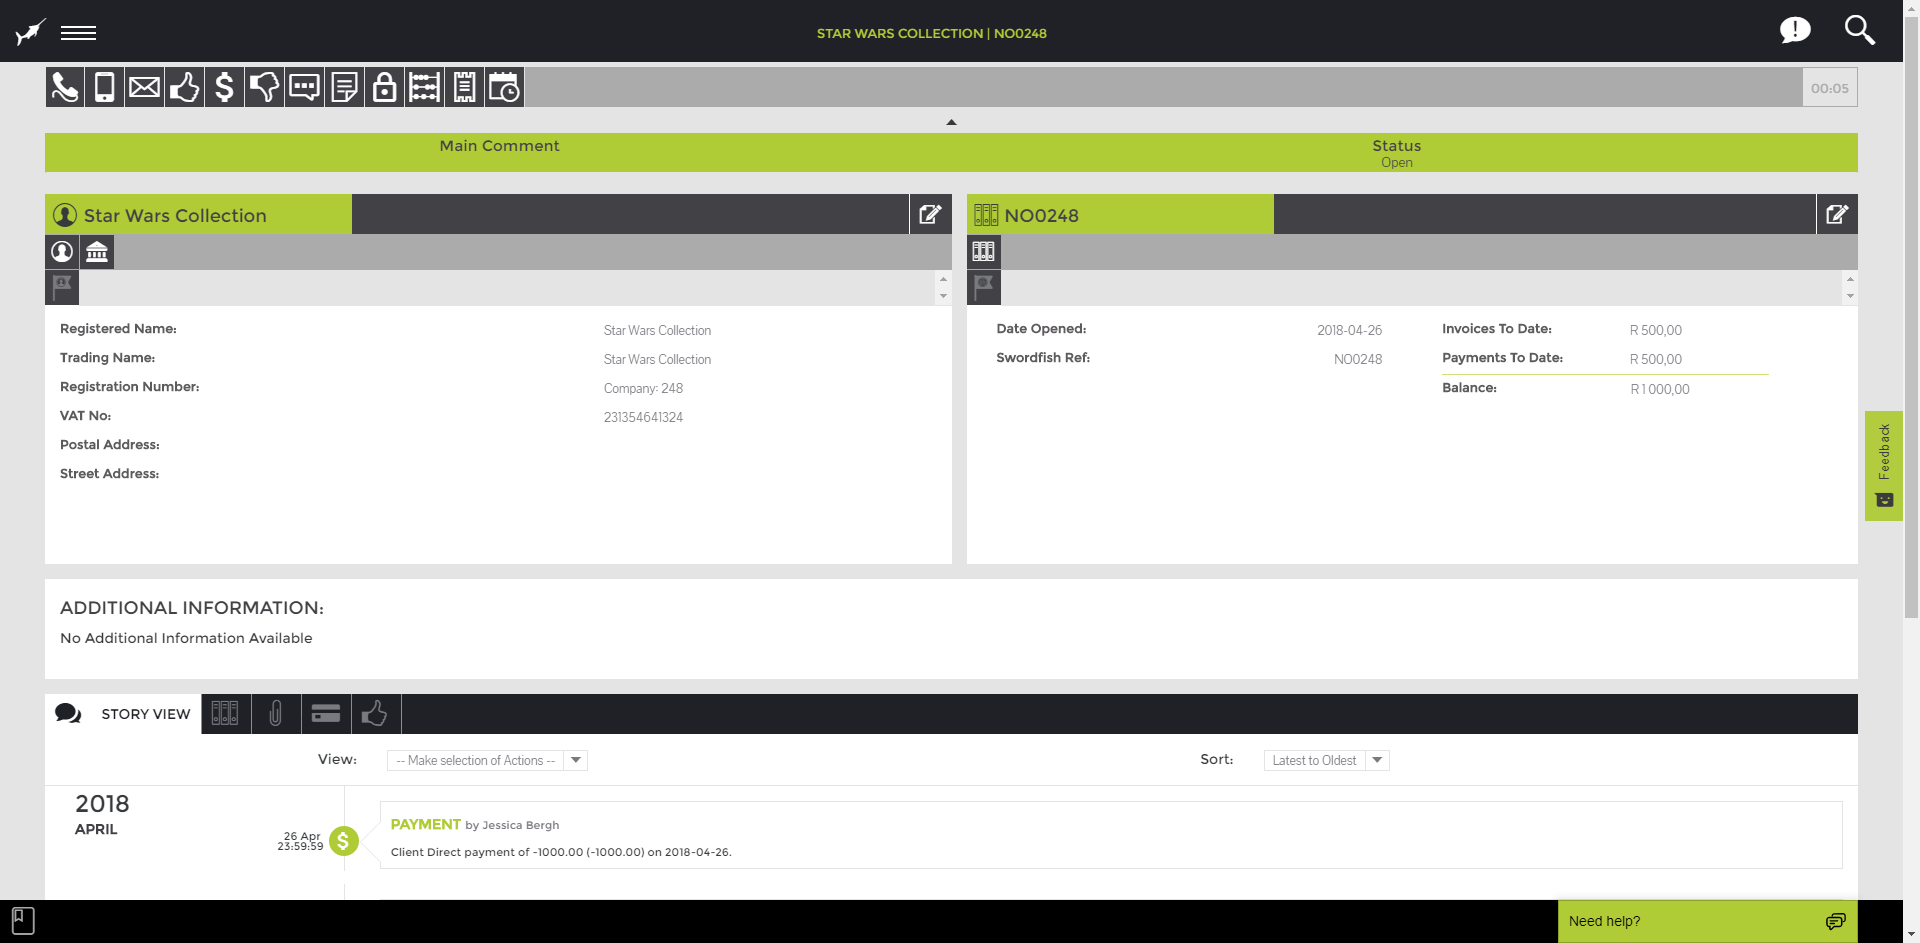Select the bank building tab in debtor panel
This screenshot has height=943, width=1920.
click(x=97, y=252)
